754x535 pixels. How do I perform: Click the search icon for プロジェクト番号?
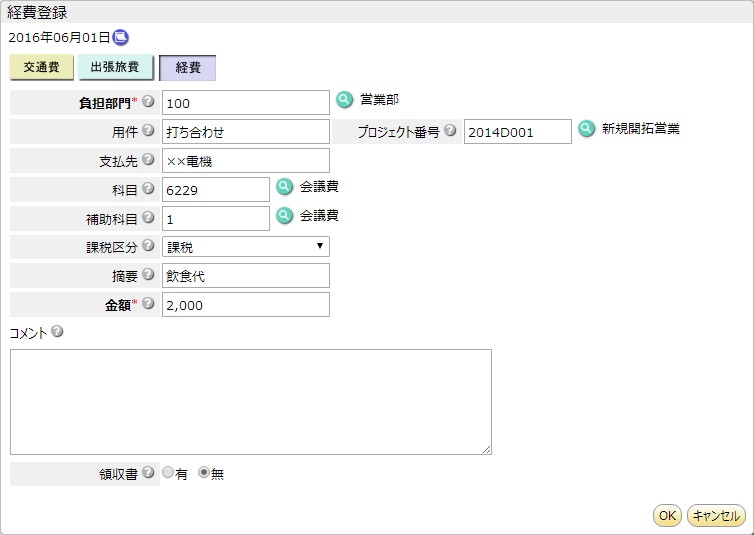pos(586,129)
